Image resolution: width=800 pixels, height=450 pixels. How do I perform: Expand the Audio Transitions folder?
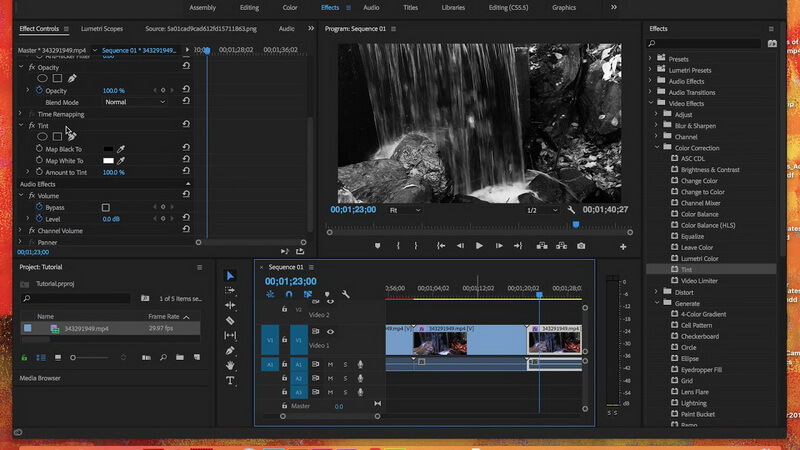[x=651, y=92]
